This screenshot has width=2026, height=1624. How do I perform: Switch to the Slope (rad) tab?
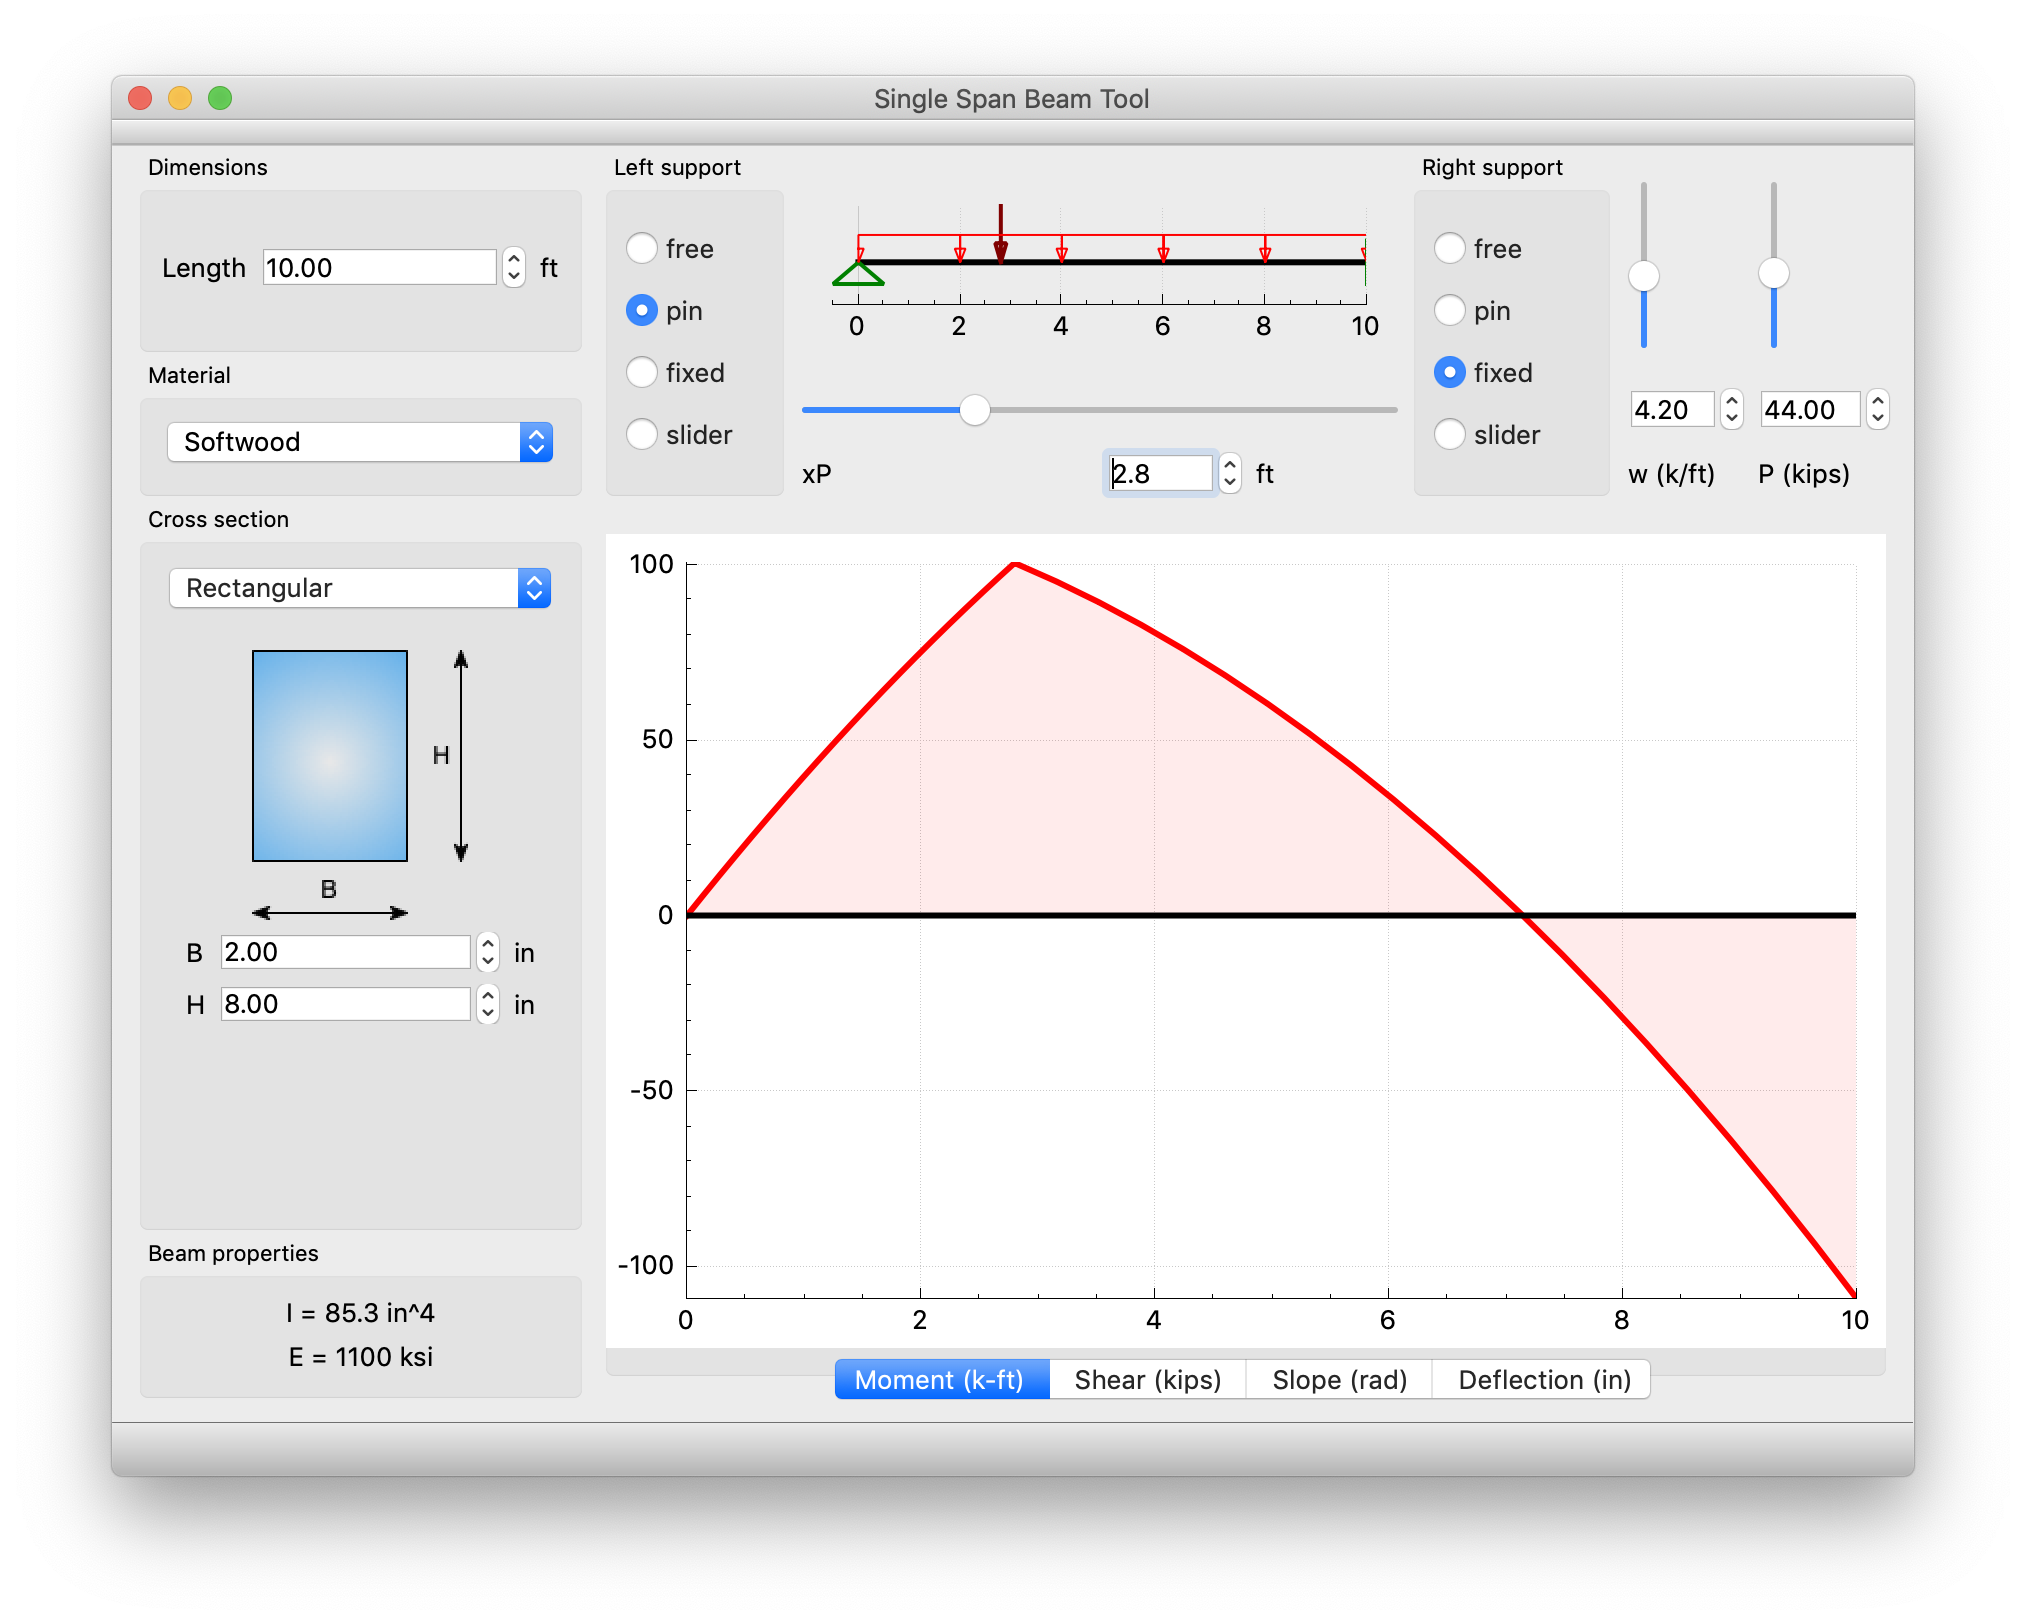pos(1340,1380)
